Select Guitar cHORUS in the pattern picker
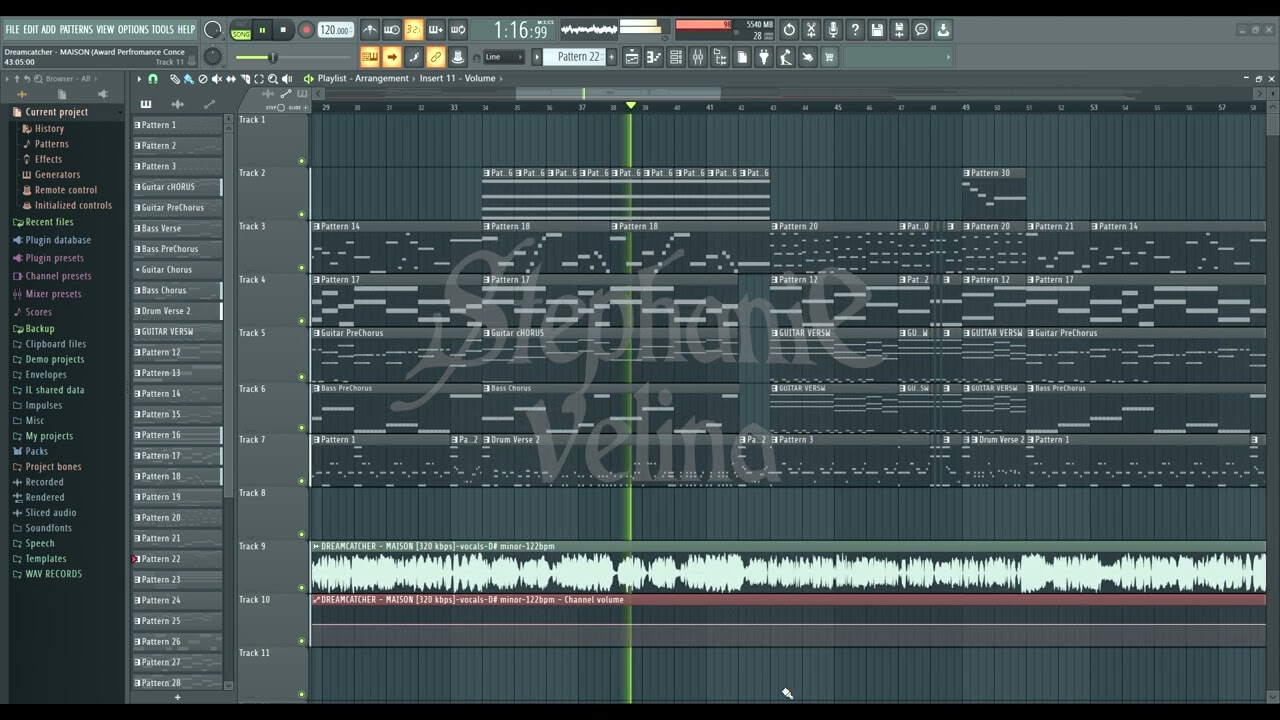 pyautogui.click(x=178, y=187)
